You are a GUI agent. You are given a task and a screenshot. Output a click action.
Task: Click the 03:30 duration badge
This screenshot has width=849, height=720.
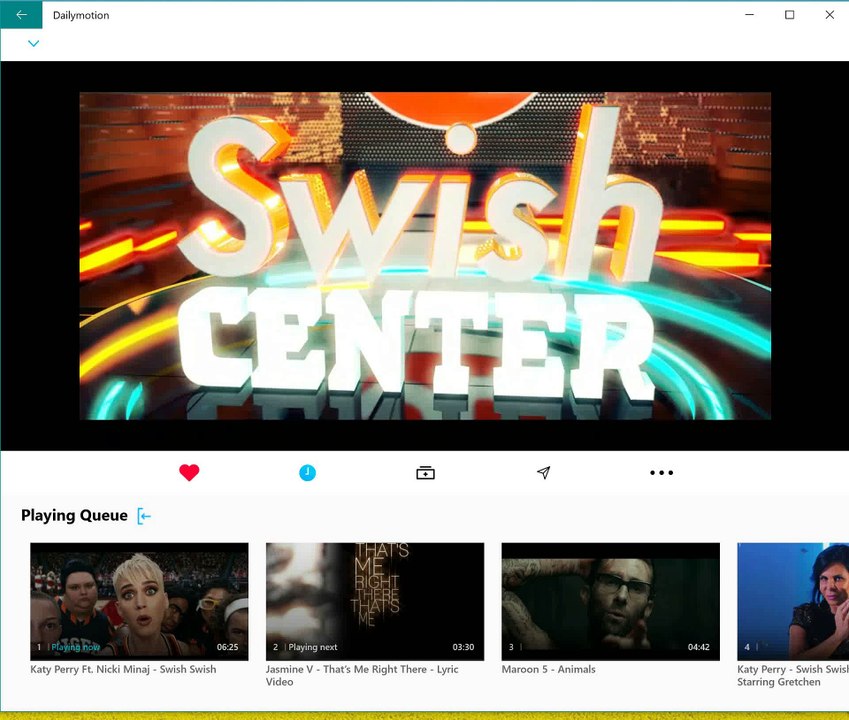(x=463, y=647)
